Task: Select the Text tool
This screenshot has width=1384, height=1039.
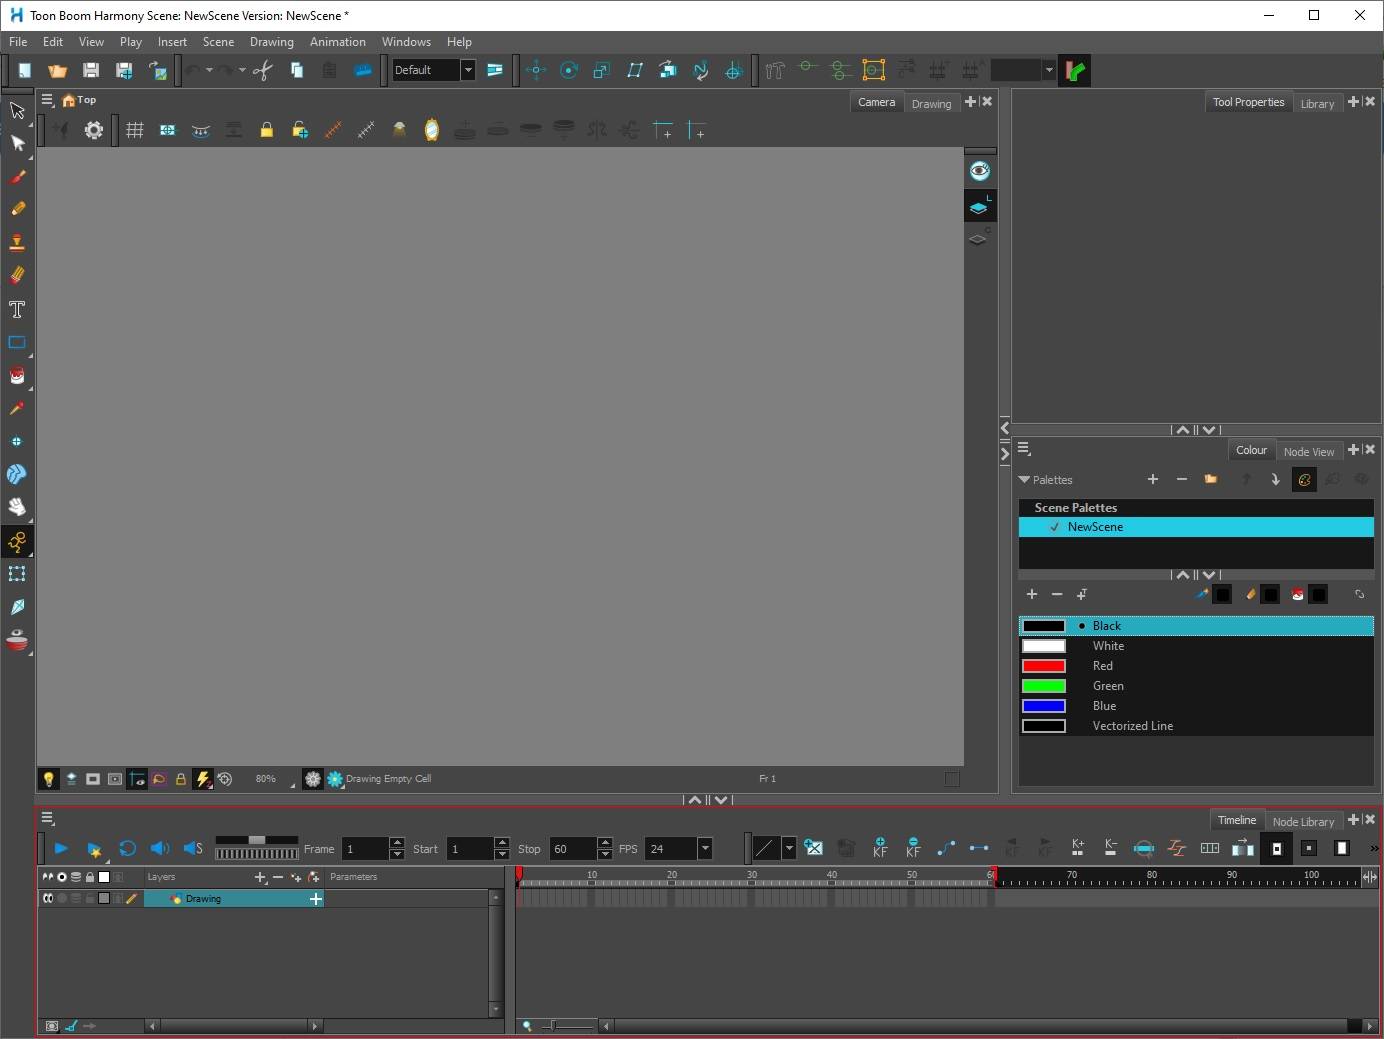Action: pos(17,309)
